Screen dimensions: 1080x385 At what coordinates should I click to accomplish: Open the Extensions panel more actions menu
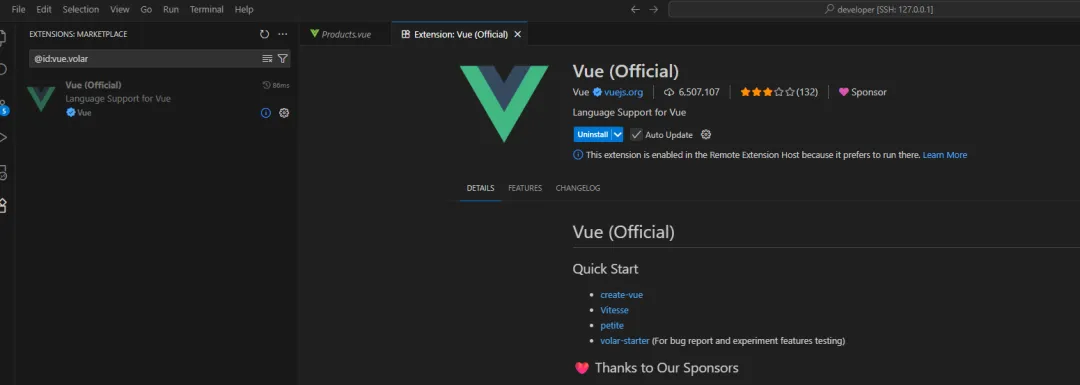point(282,34)
